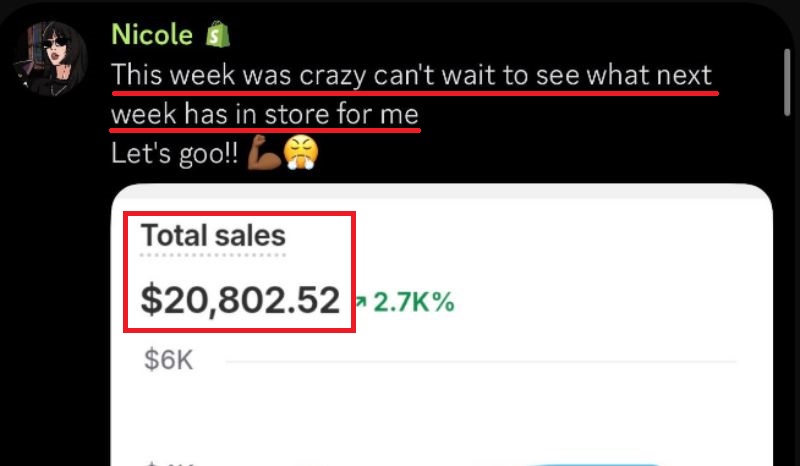Click the huffing face emoji
Image resolution: width=800 pixels, height=466 pixels.
point(299,155)
